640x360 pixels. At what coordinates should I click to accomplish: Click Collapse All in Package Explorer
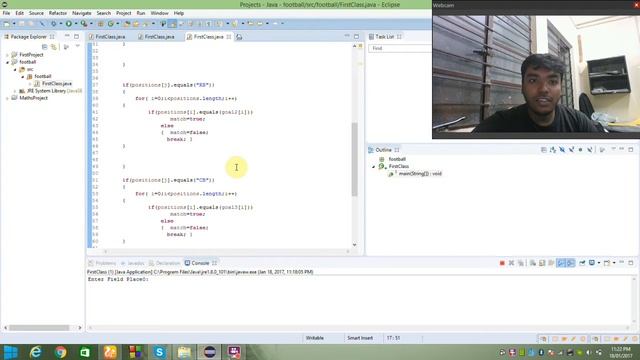pos(45,47)
